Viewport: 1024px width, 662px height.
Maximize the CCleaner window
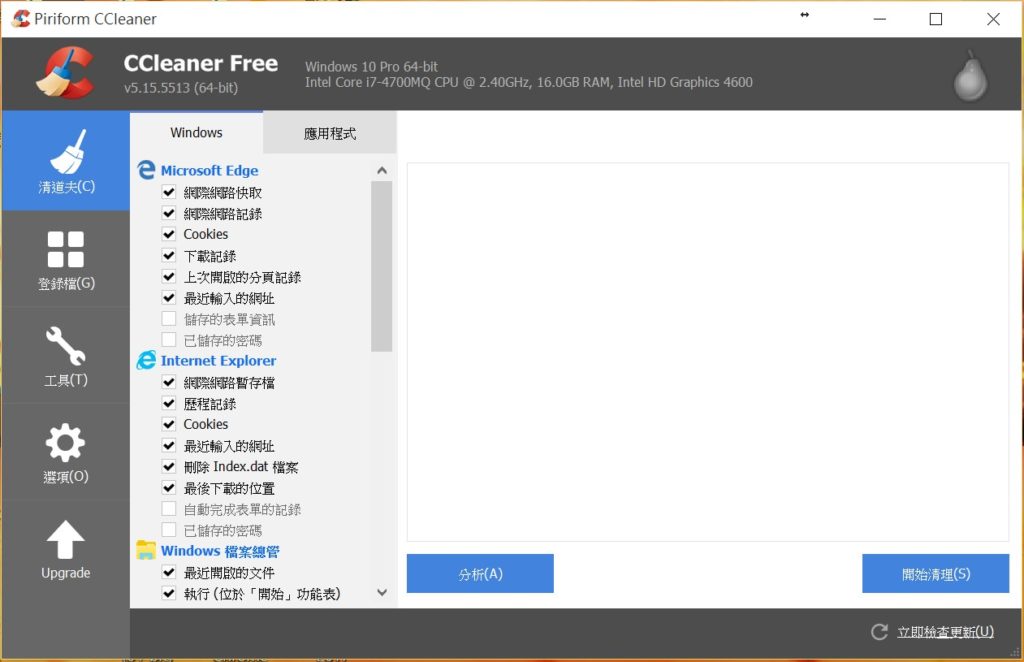[935, 19]
